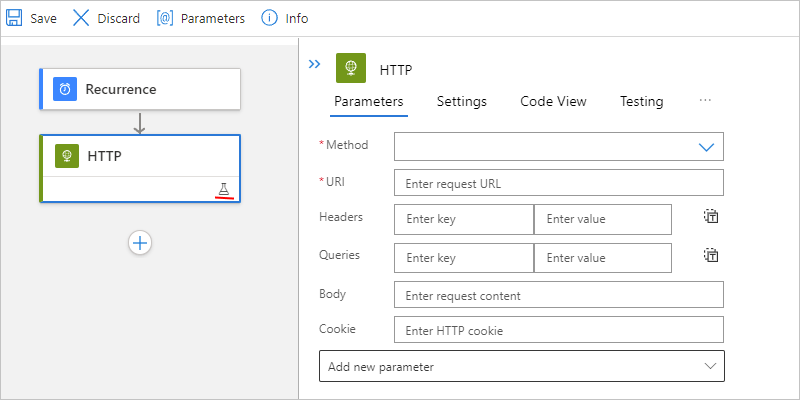Screen dimensions: 800x400
Task: Open the workflow Parameters
Action: pyautogui.click(x=200, y=18)
